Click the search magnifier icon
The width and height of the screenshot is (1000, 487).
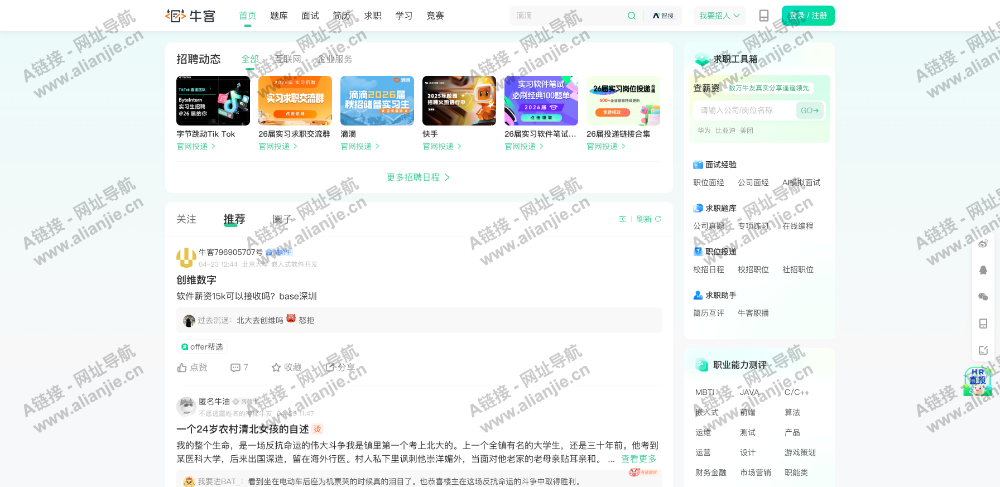point(631,16)
